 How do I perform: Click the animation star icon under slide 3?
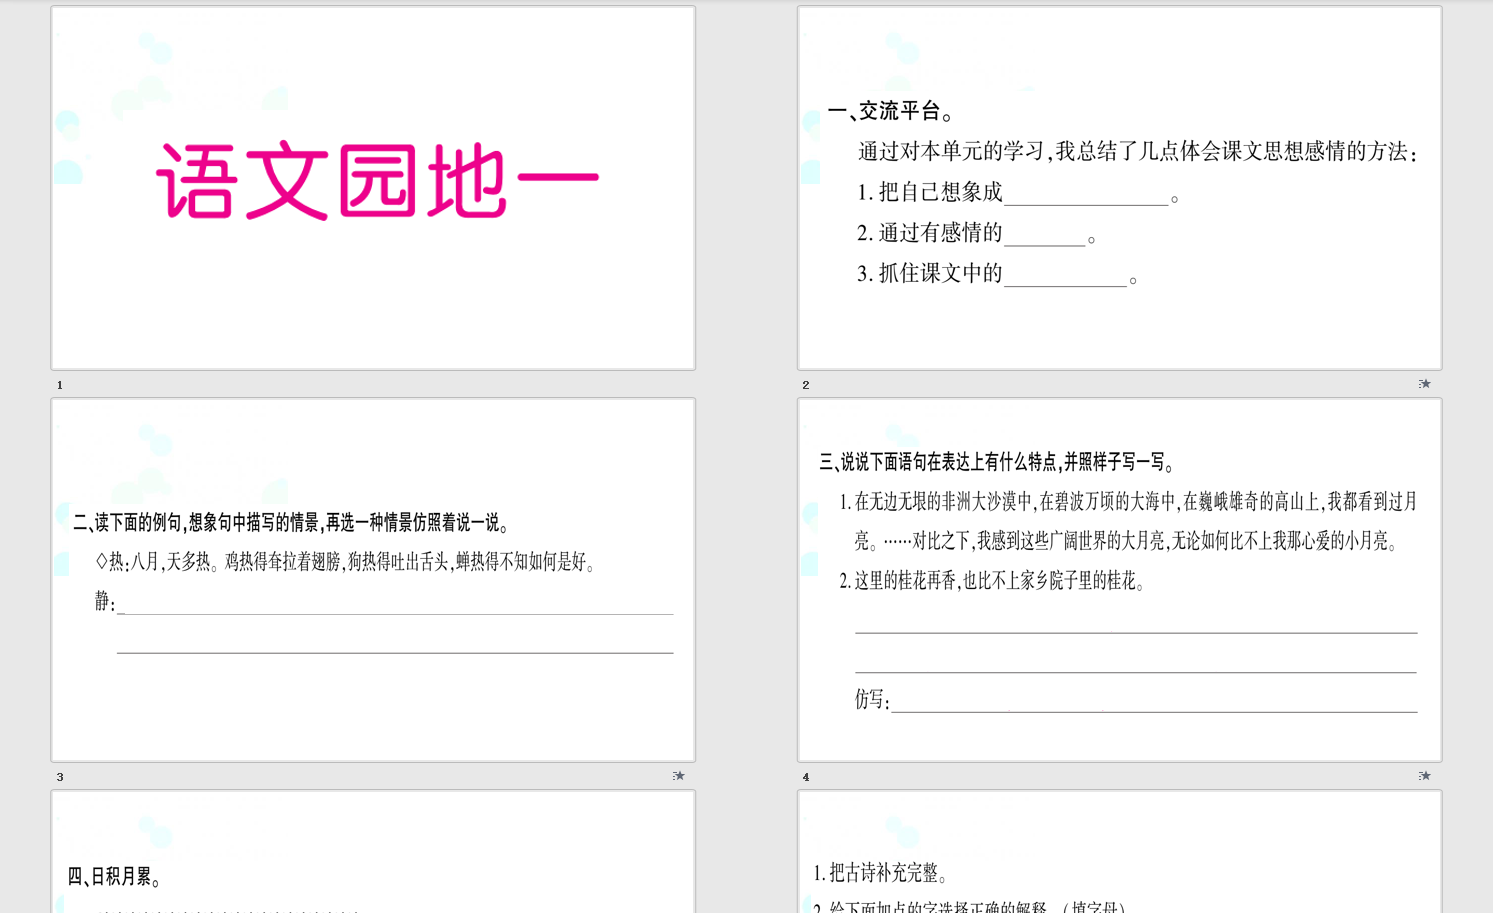click(678, 776)
